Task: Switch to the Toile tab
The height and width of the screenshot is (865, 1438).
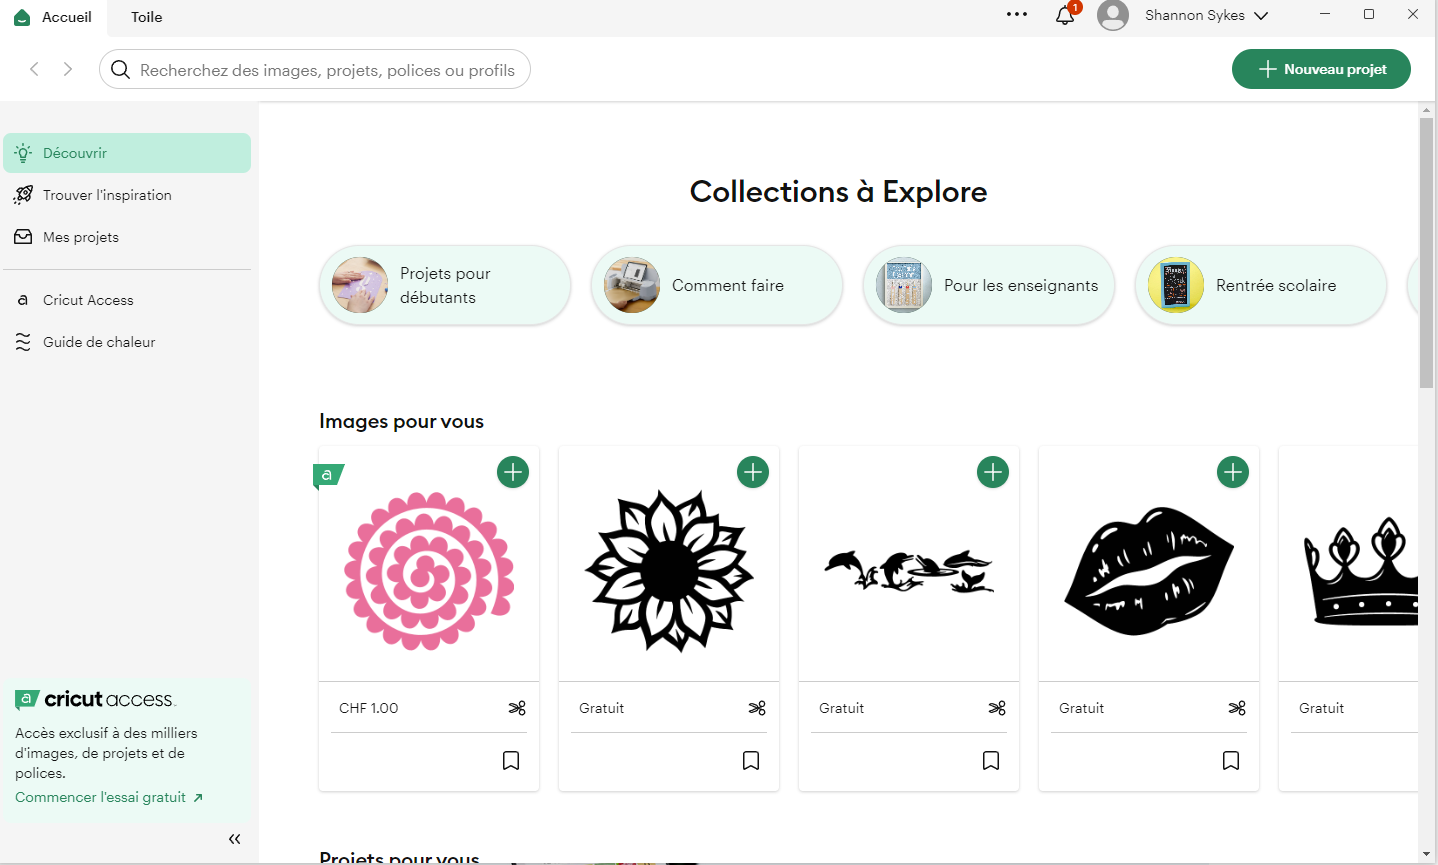Action: [146, 17]
